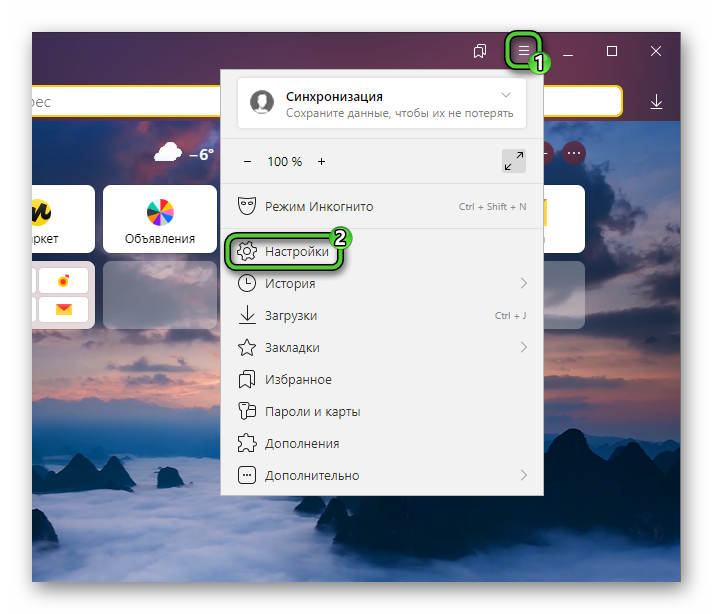Maximize the browser window

[x=612, y=51]
